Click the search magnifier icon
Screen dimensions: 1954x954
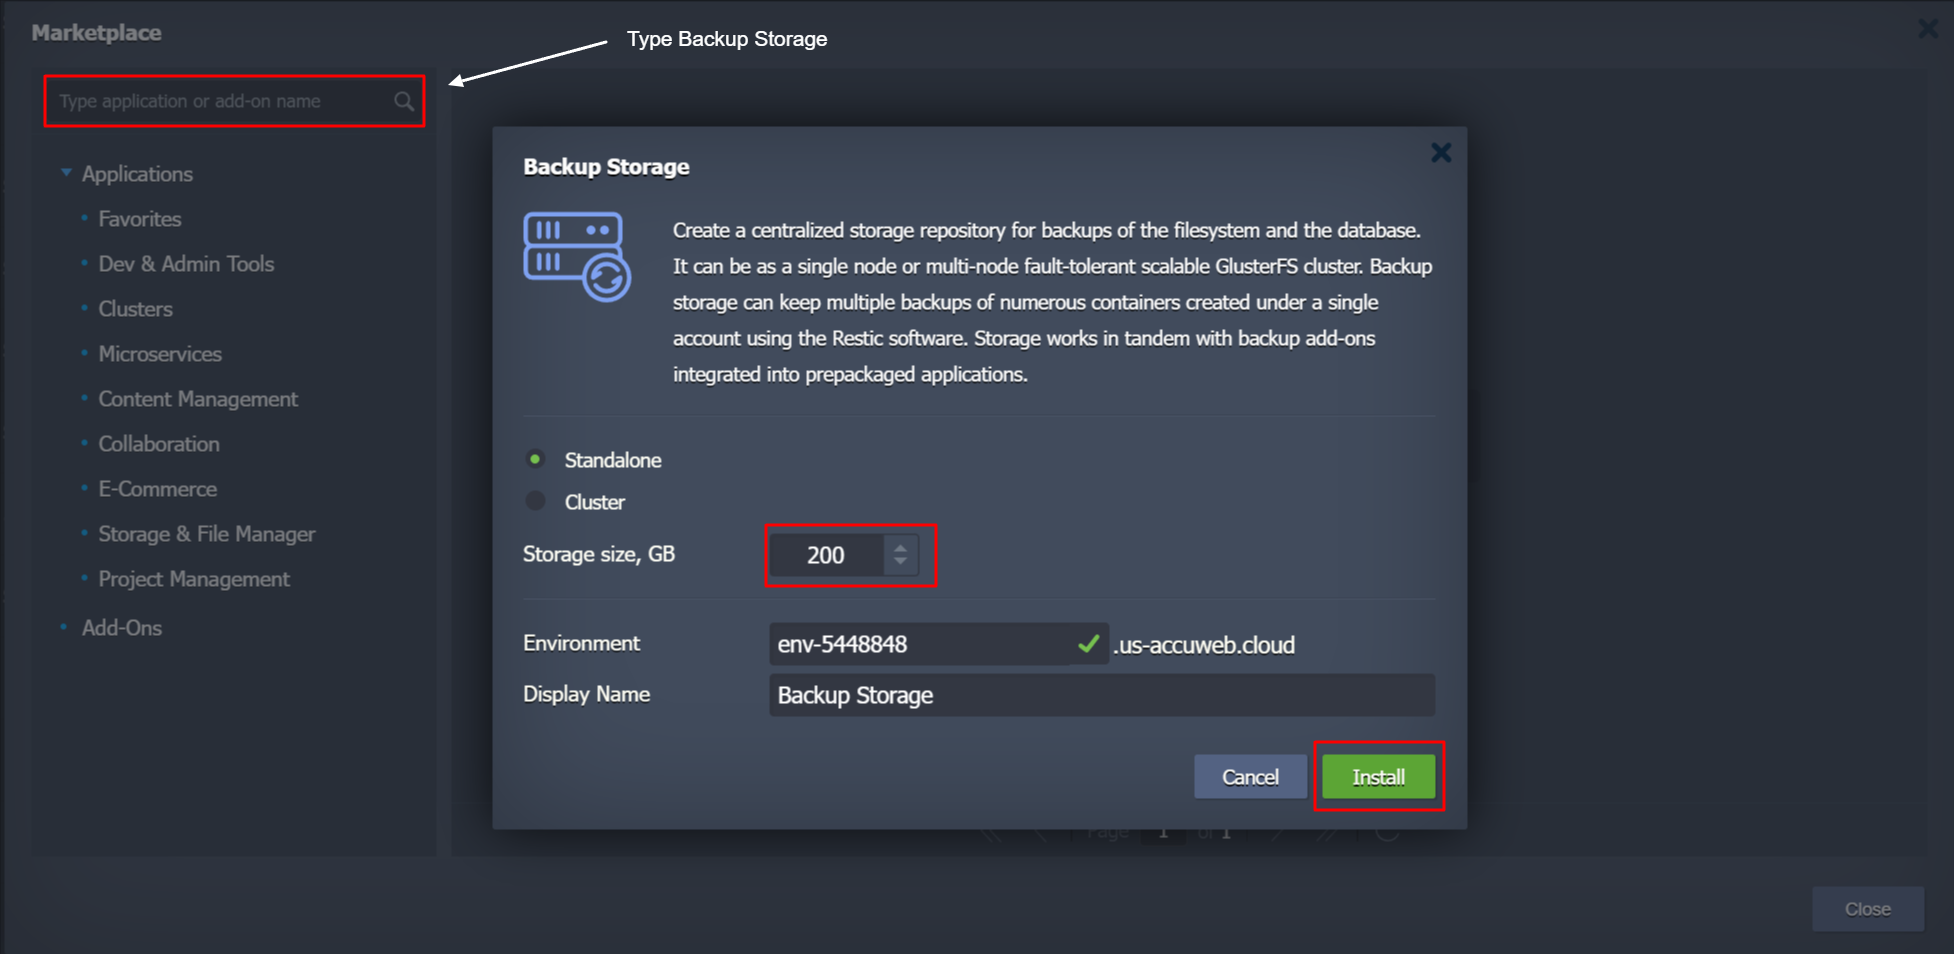[x=403, y=101]
